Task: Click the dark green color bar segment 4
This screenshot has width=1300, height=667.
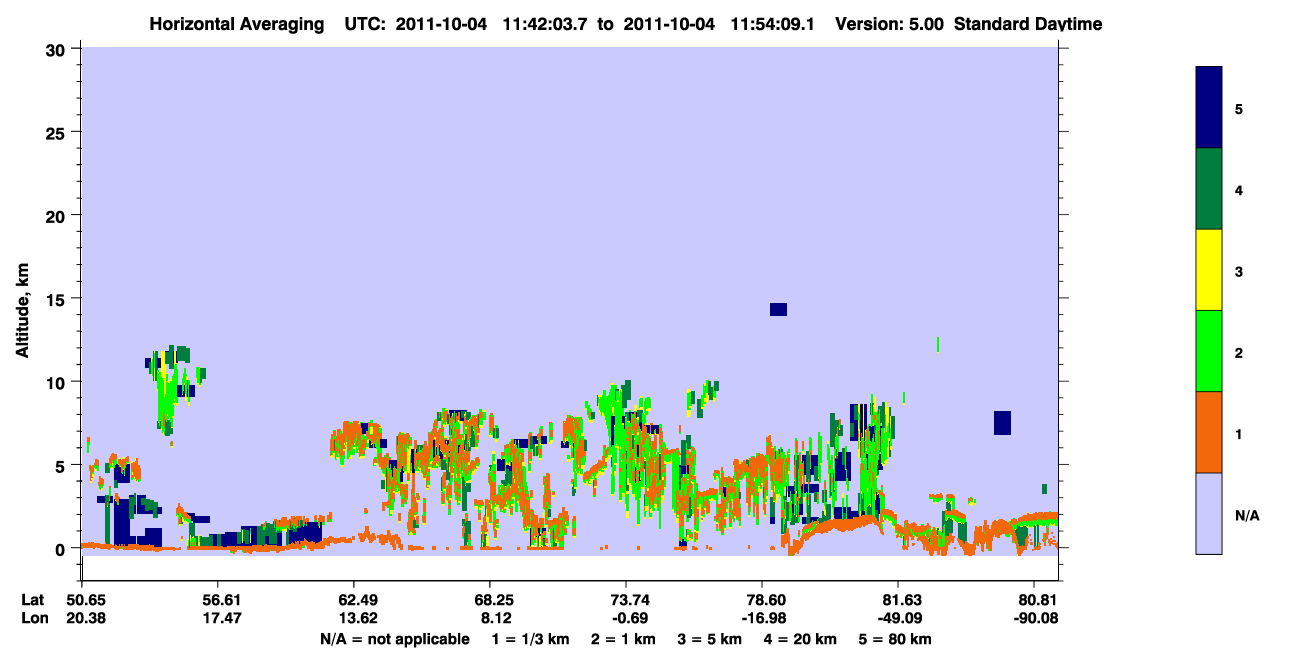Action: click(1209, 189)
